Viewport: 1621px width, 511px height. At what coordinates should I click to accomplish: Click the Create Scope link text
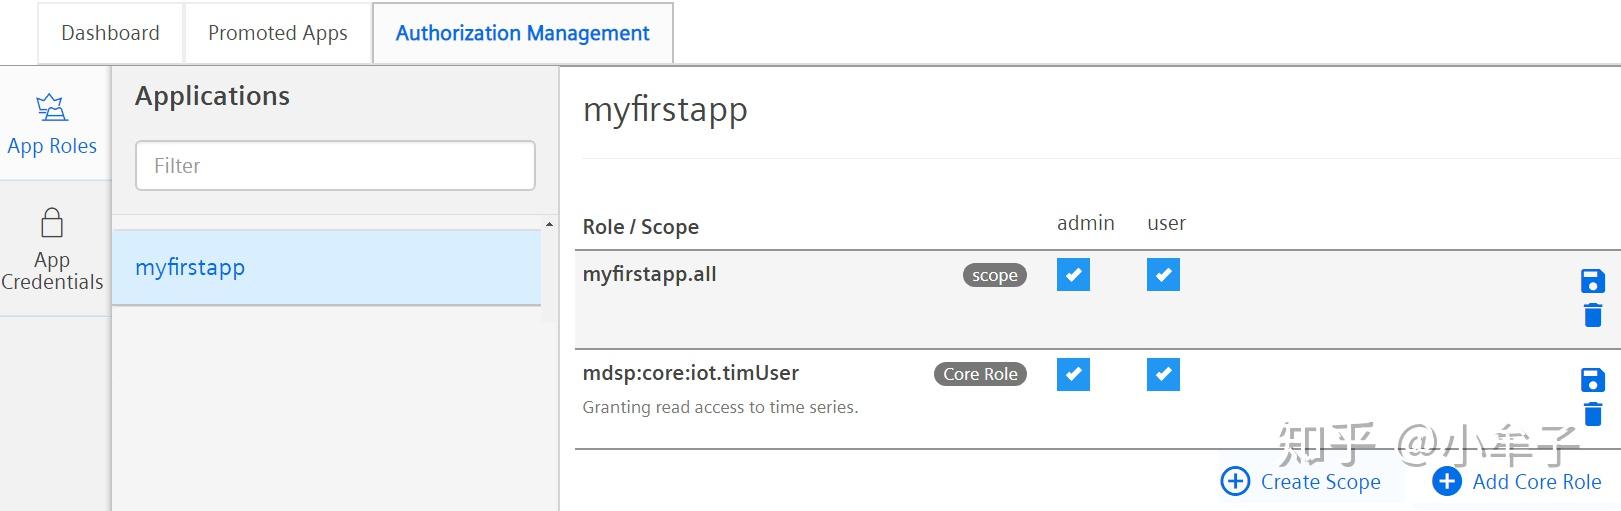point(1320,482)
